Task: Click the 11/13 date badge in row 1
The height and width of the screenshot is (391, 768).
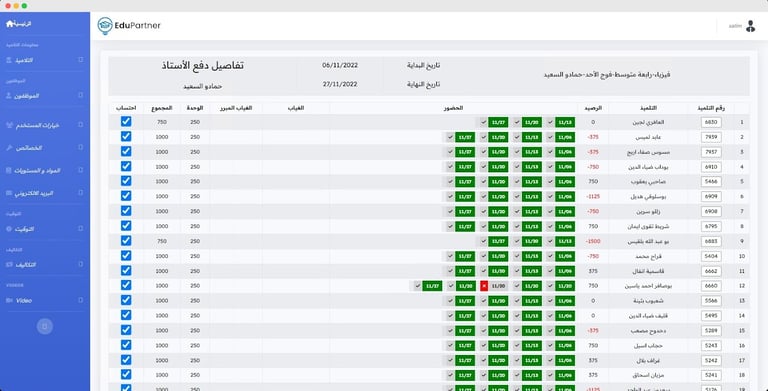Action: point(565,122)
